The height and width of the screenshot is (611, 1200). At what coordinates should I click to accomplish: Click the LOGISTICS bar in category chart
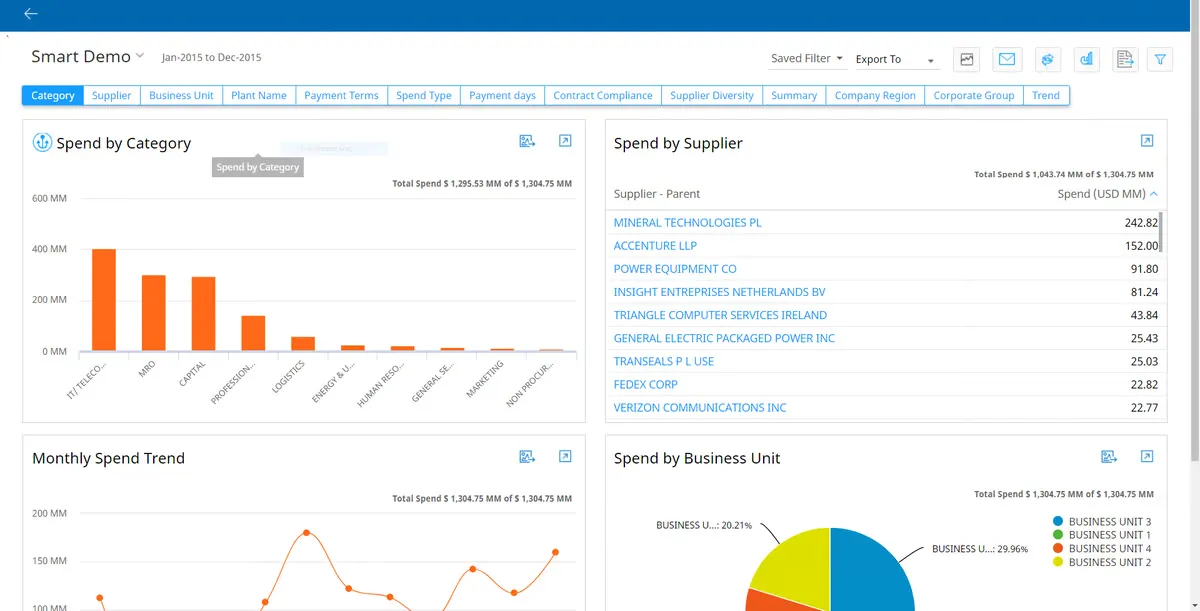(303, 344)
